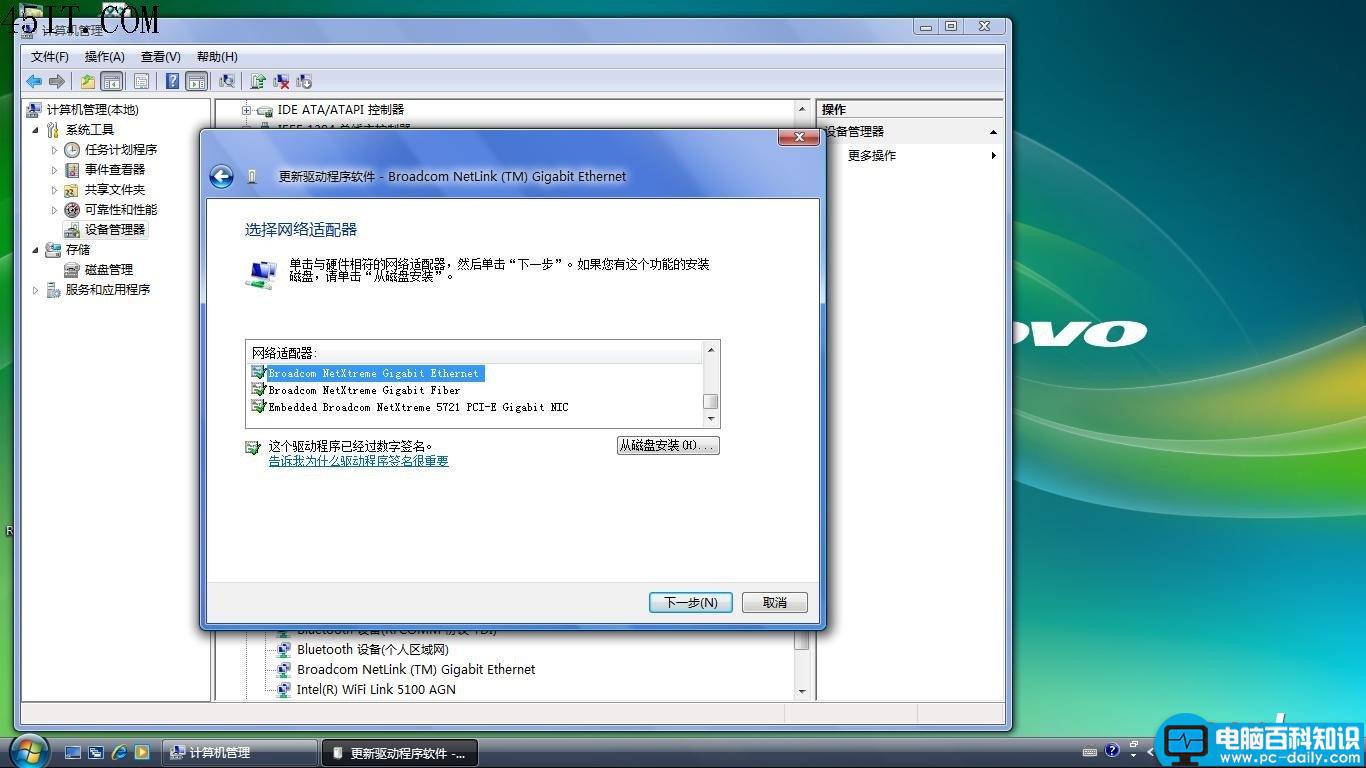1366x768 pixels.
Task: Open the 帮助(H) menu
Action: pyautogui.click(x=217, y=57)
